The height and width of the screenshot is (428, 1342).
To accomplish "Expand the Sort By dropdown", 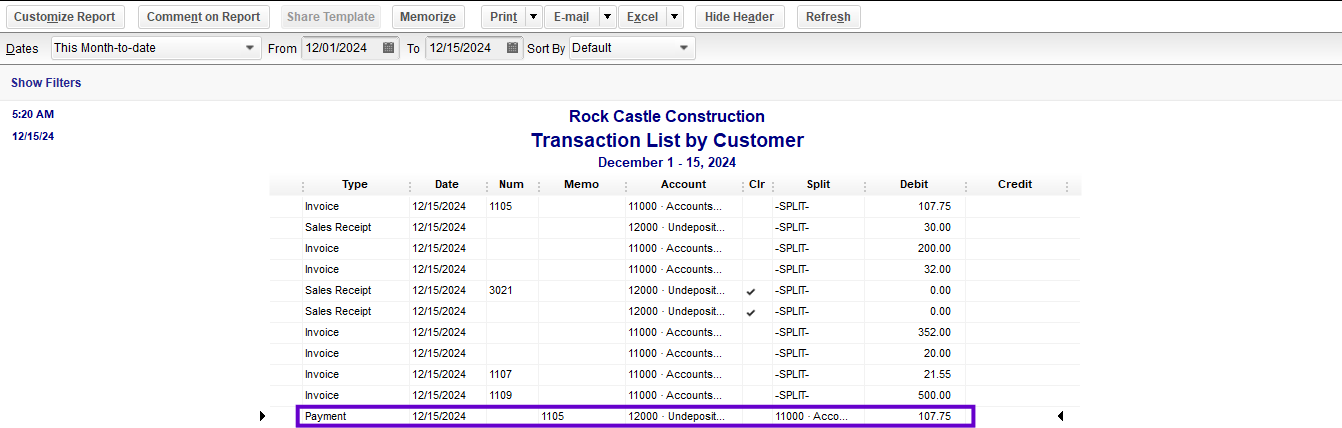I will click(x=684, y=48).
